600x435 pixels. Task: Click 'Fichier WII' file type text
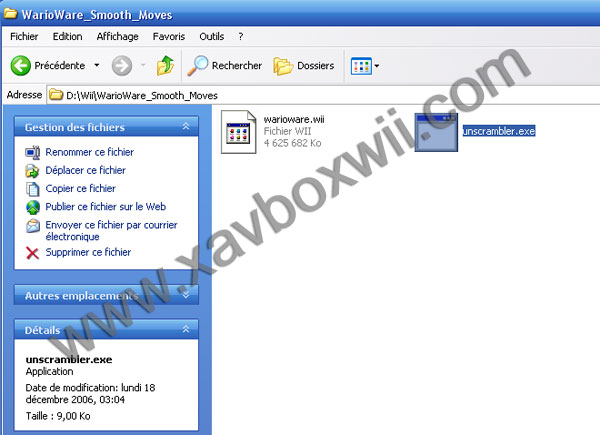287,131
